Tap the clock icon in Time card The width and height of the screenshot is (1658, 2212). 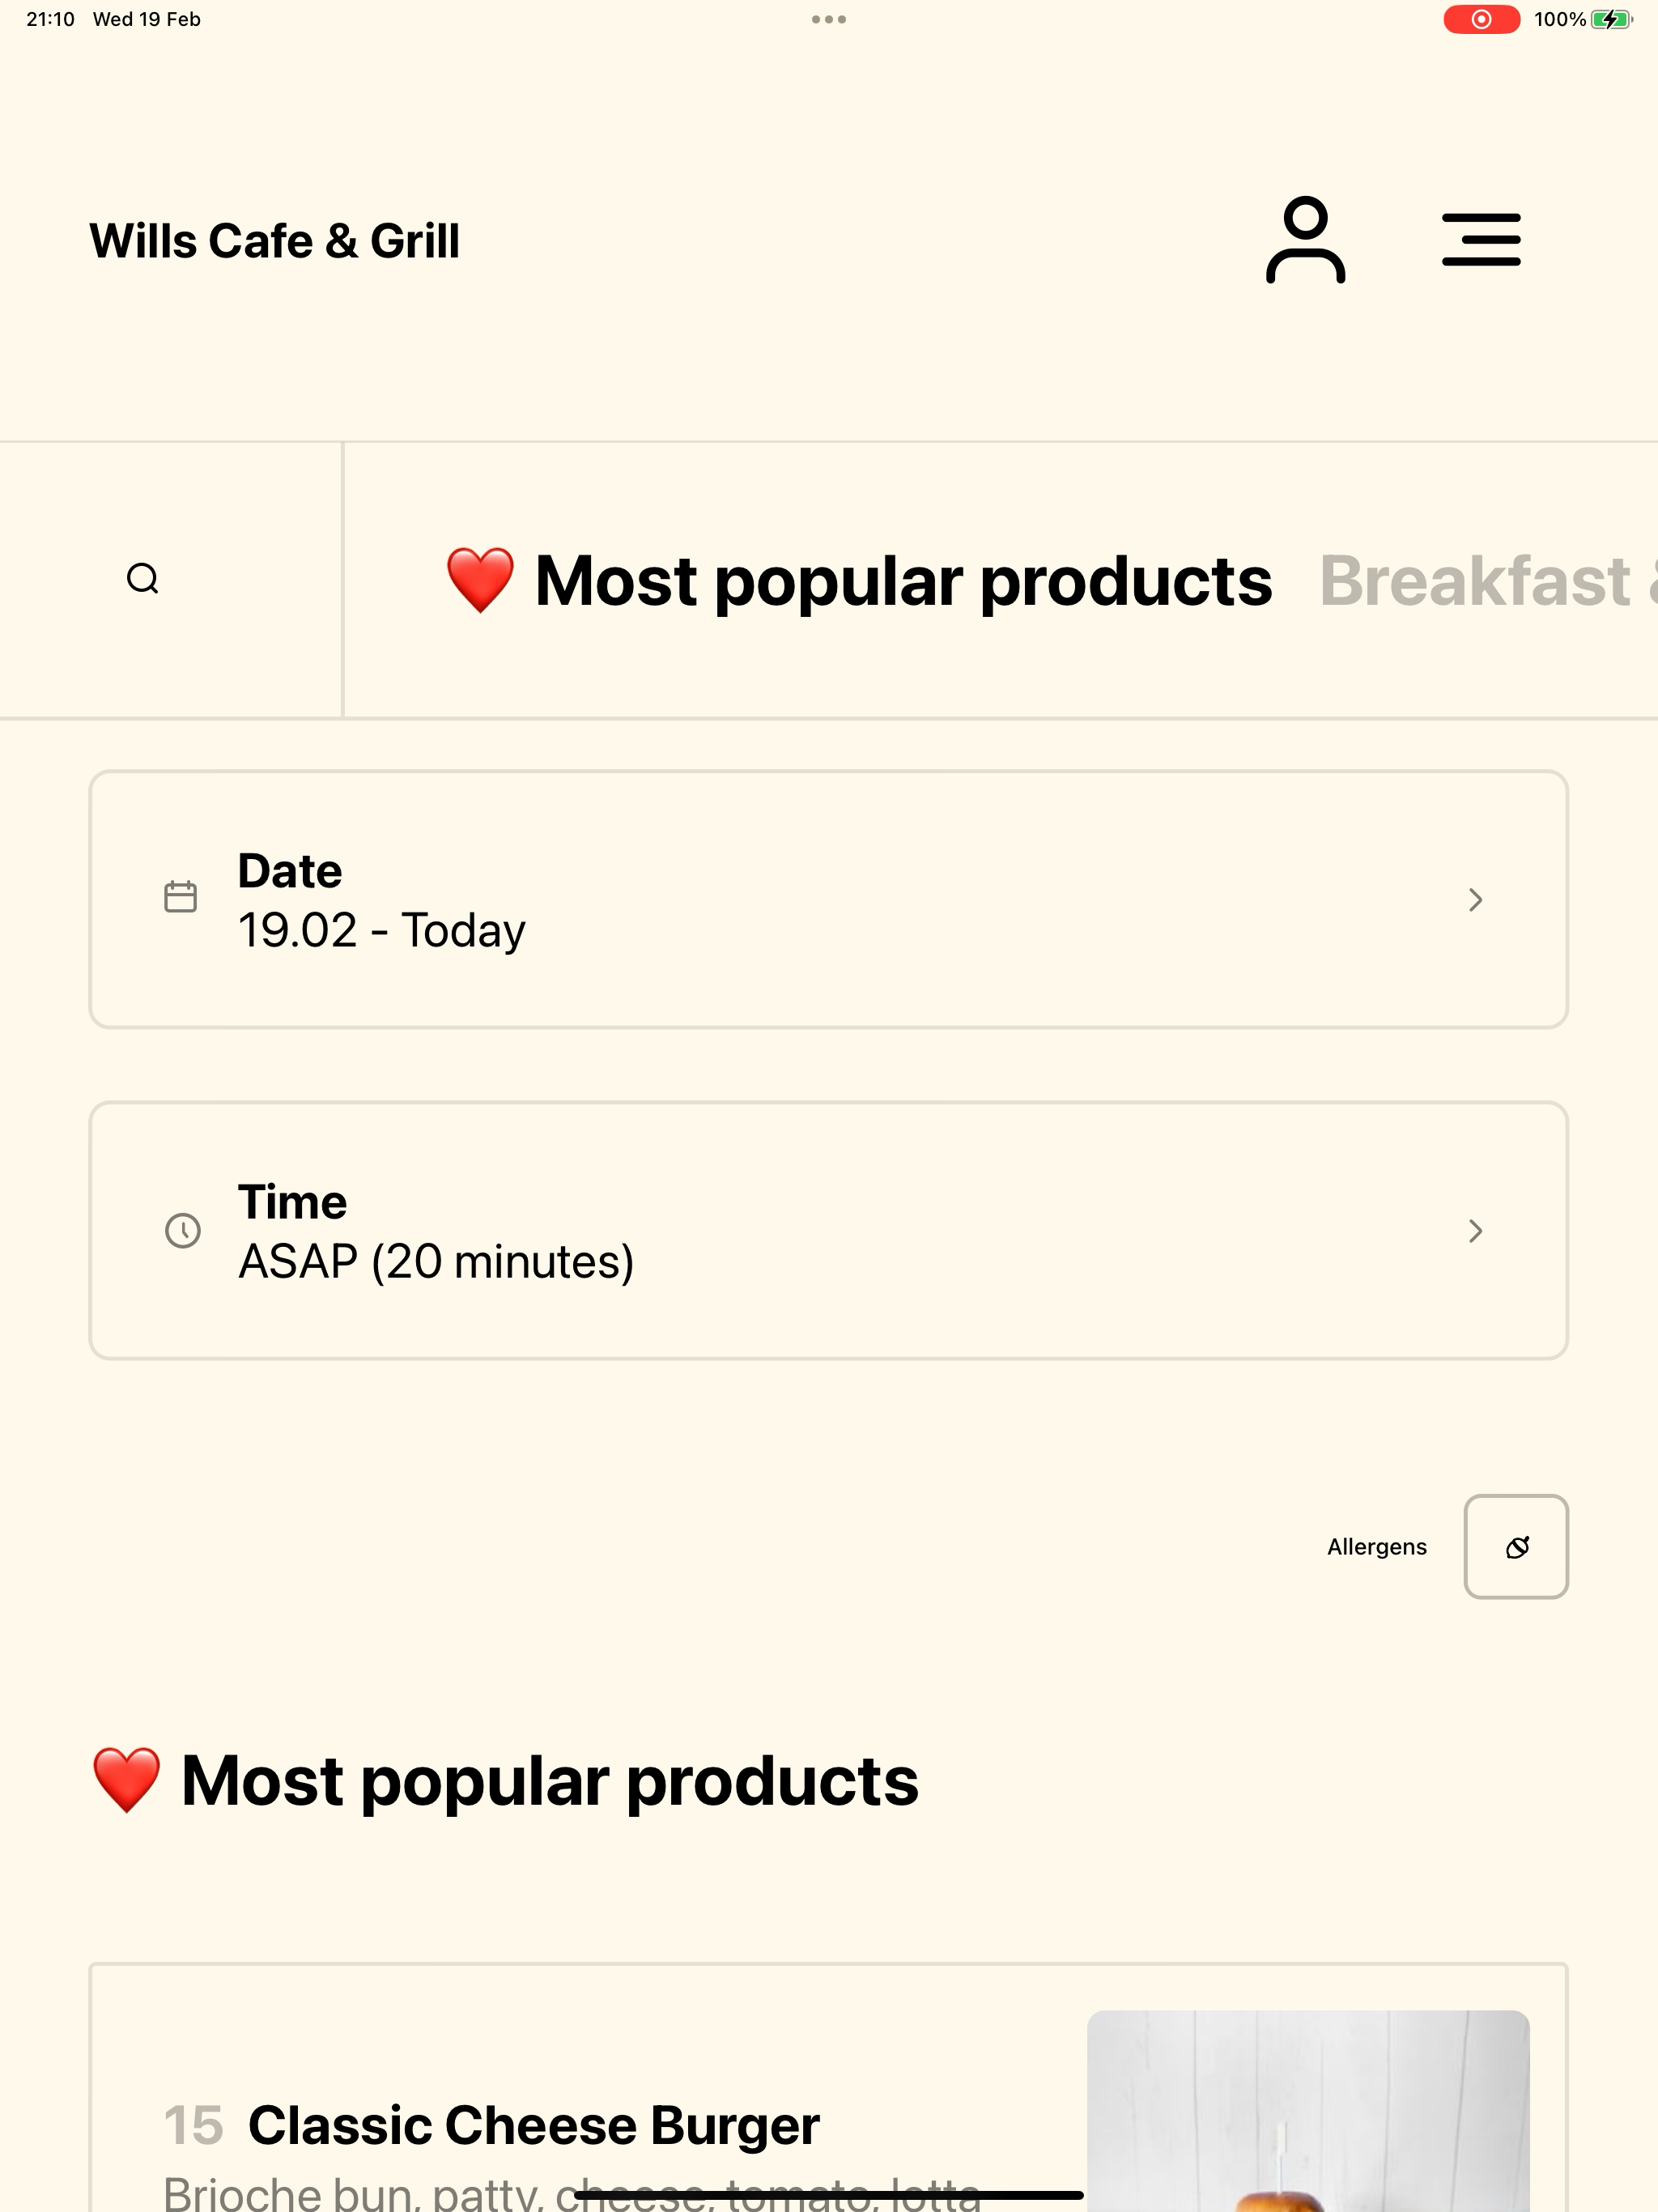pos(182,1230)
